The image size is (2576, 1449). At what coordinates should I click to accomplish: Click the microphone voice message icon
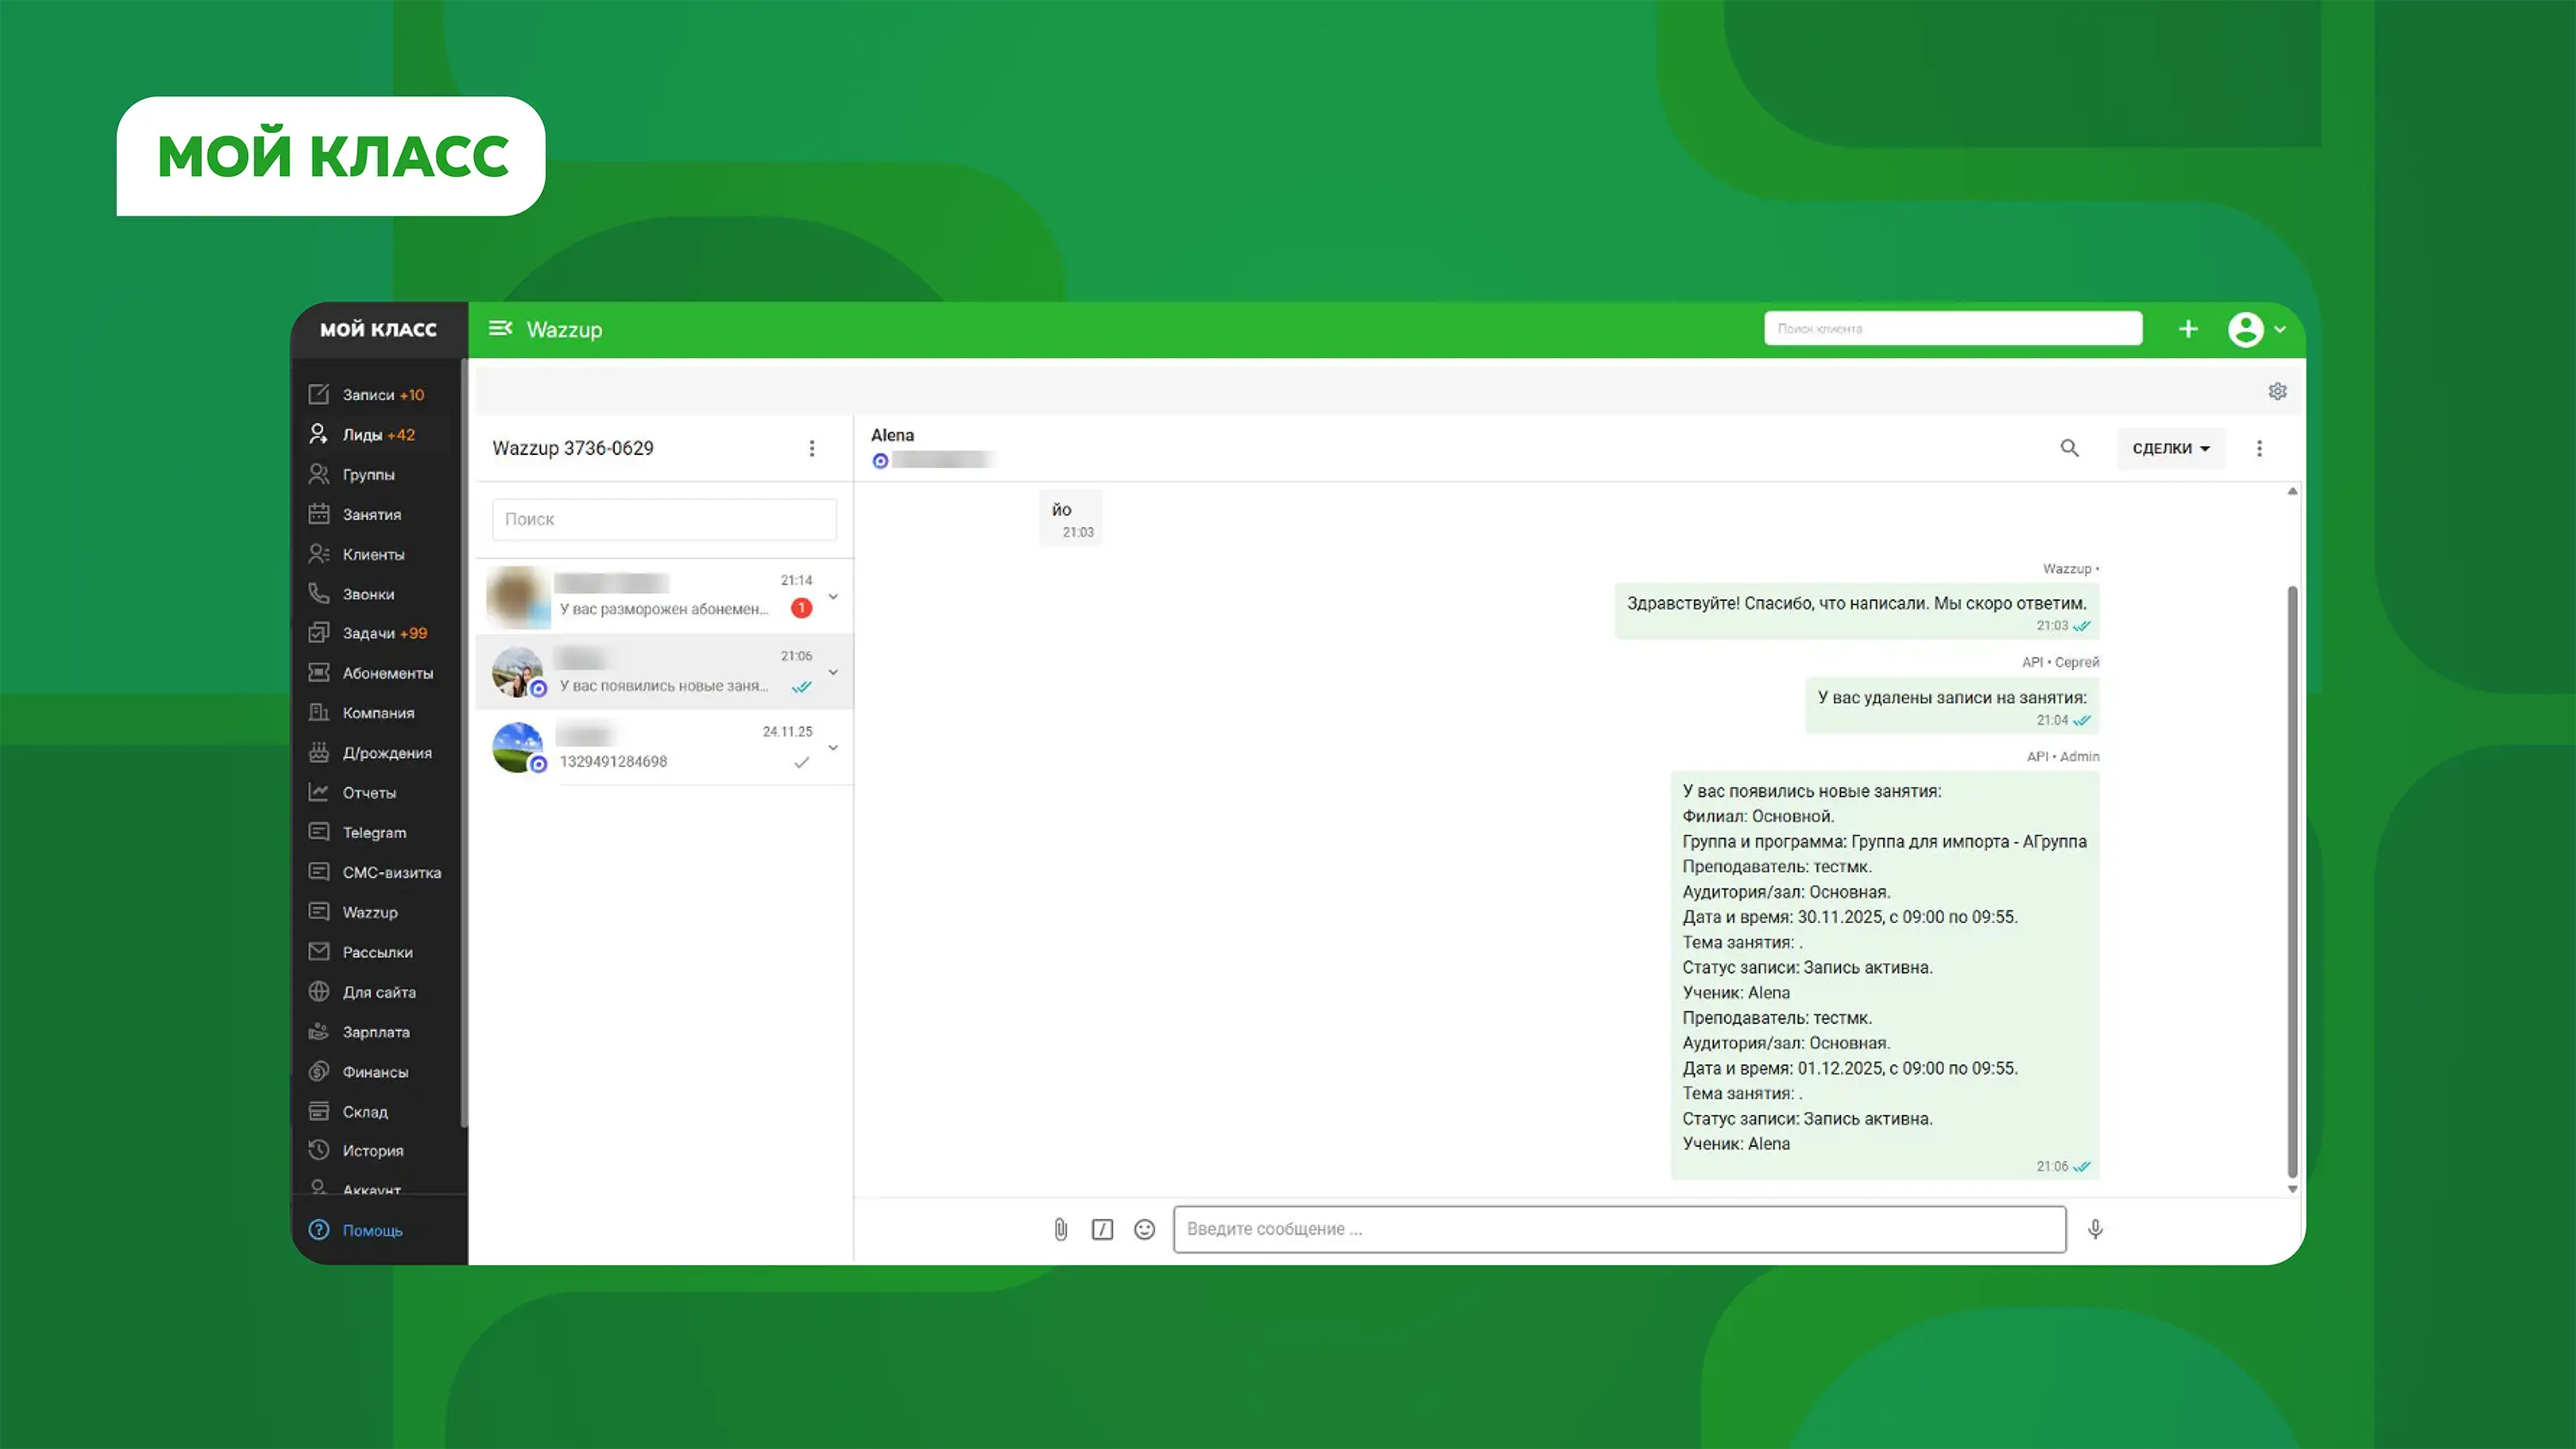point(2095,1229)
